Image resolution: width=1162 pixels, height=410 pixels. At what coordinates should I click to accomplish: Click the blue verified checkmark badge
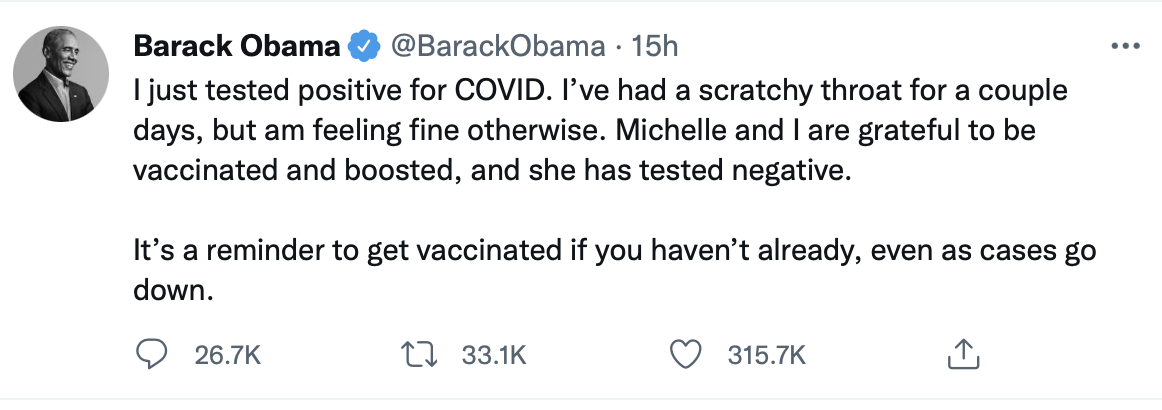364,47
